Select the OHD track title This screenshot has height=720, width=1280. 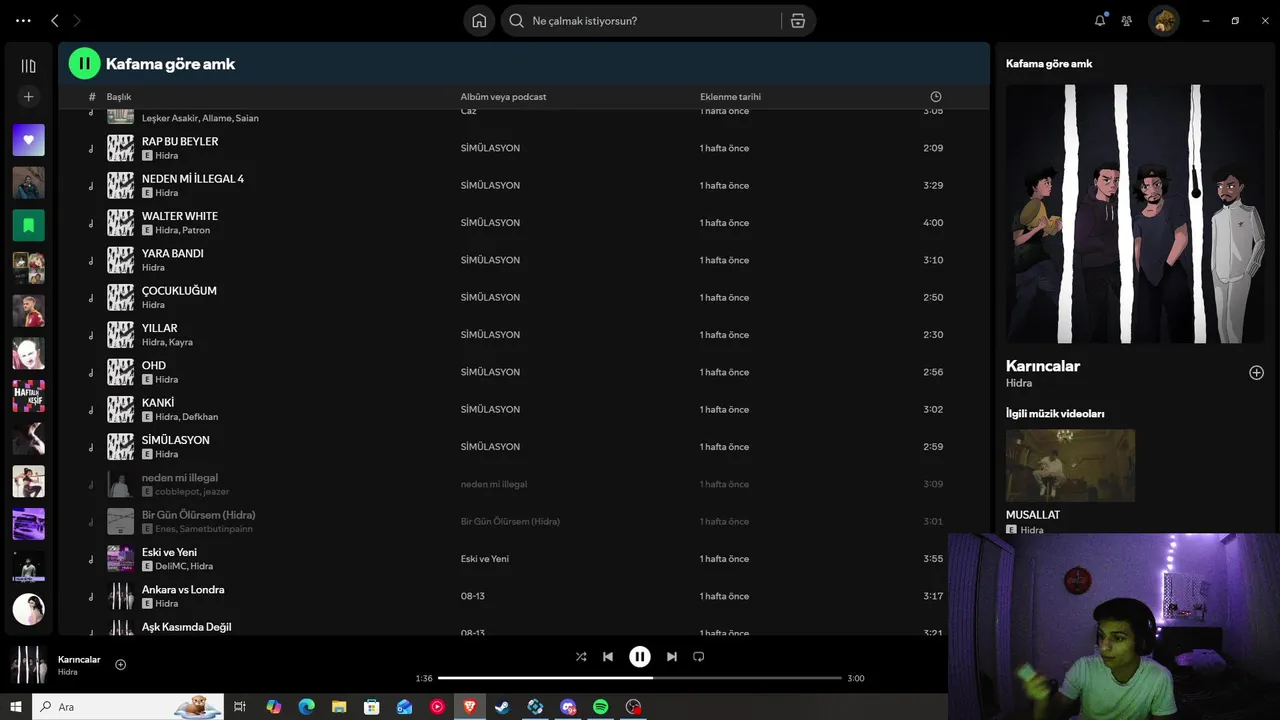pos(154,365)
